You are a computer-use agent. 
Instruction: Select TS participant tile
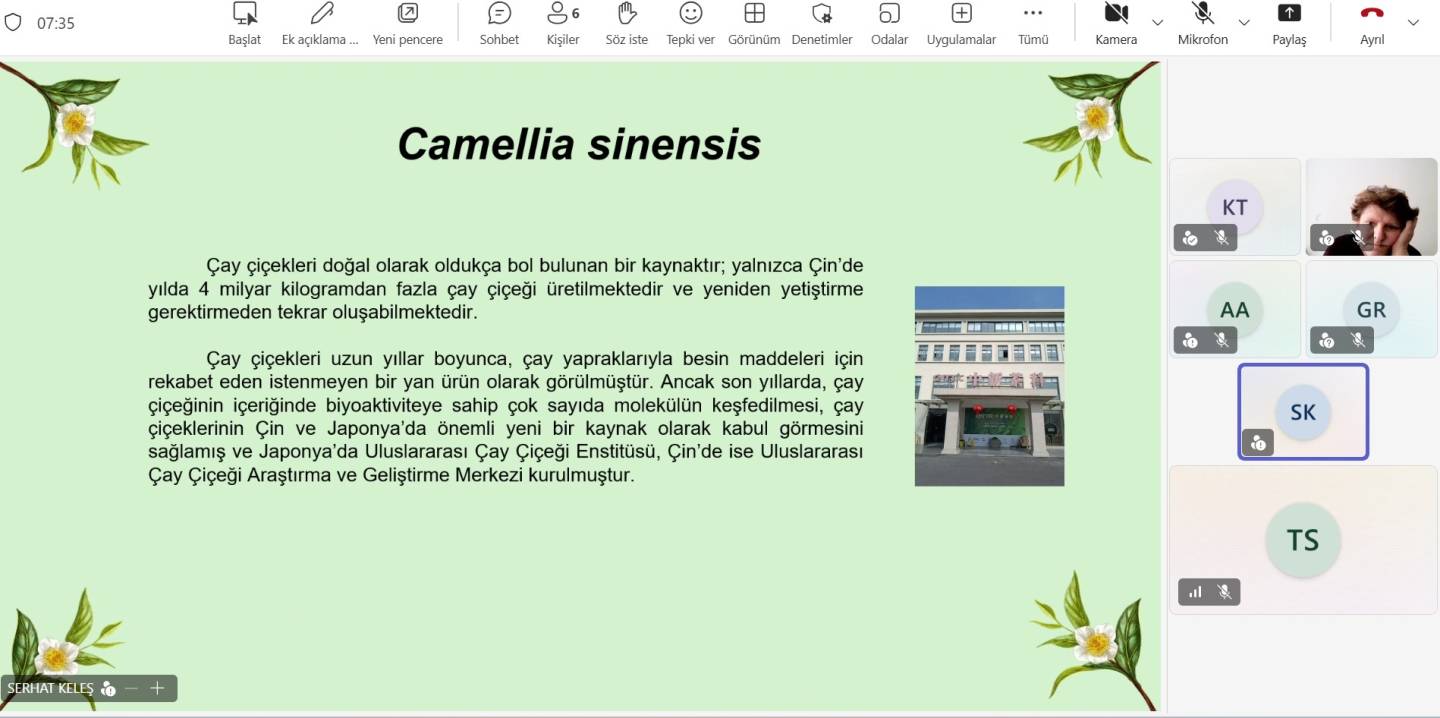(x=1303, y=540)
